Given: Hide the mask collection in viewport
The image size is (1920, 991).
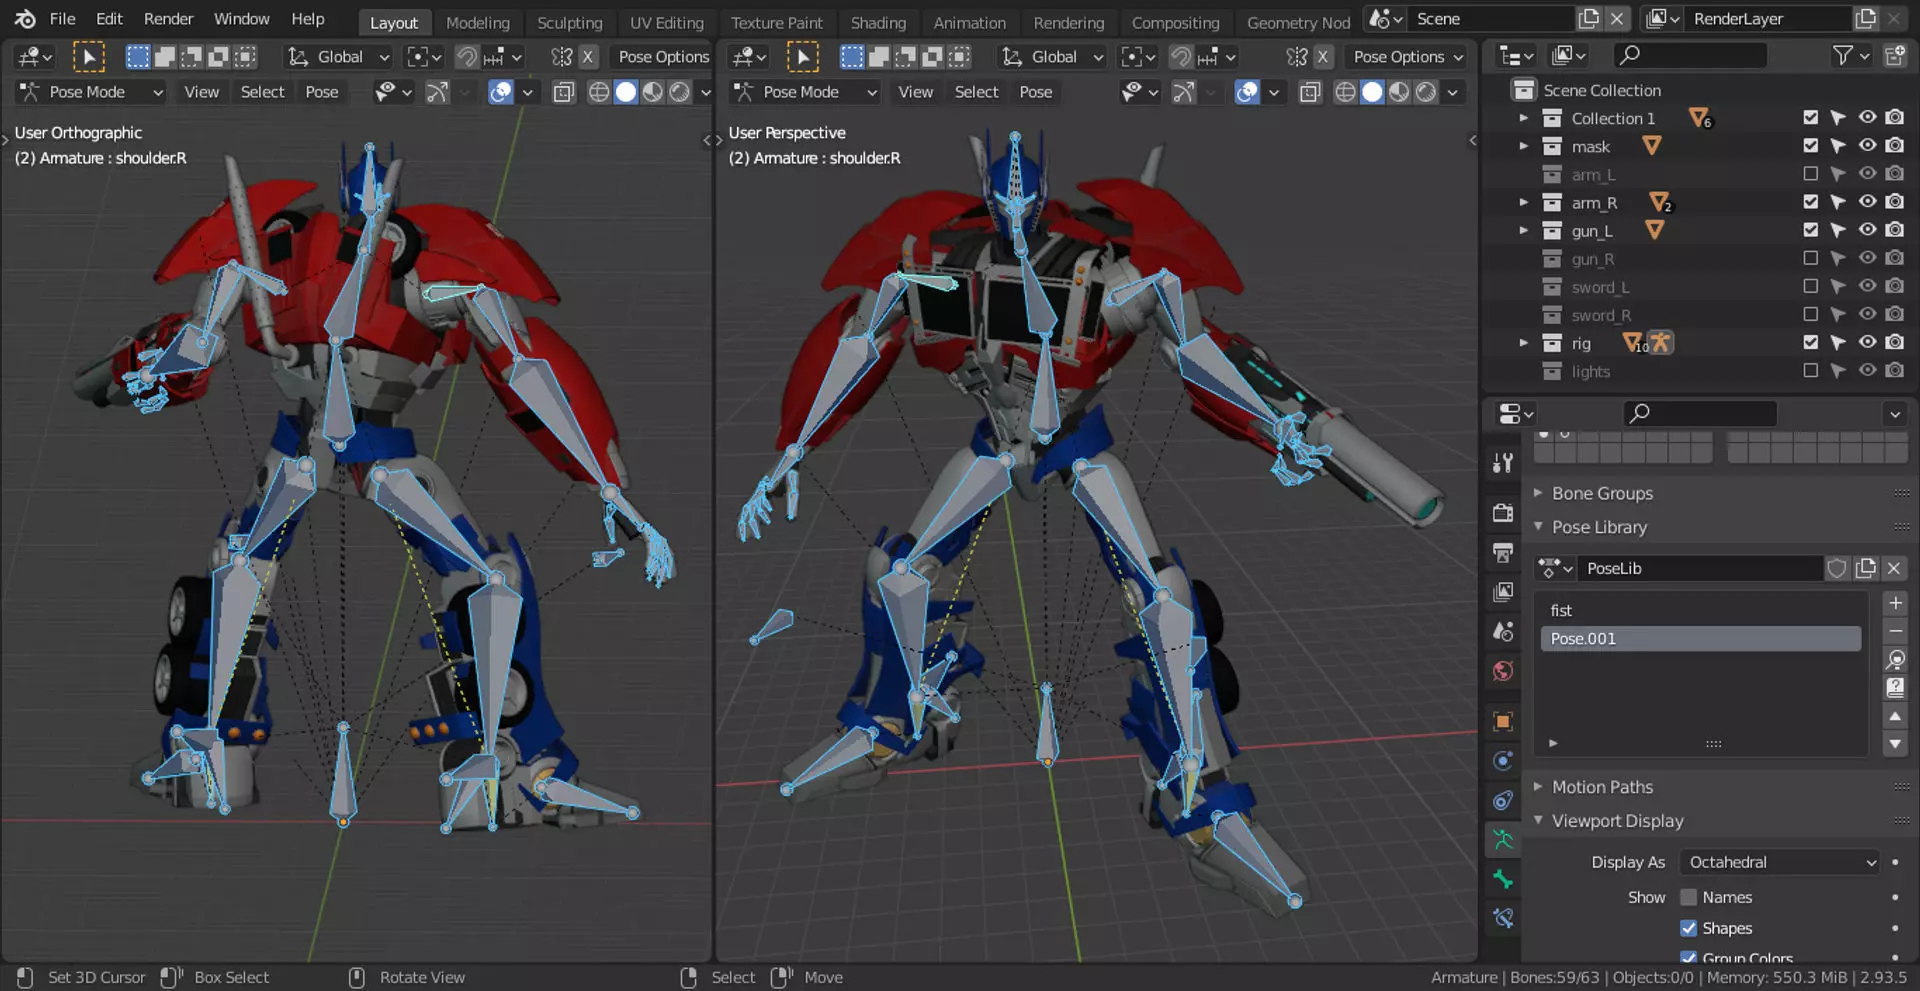Looking at the screenshot, I should 1867,146.
